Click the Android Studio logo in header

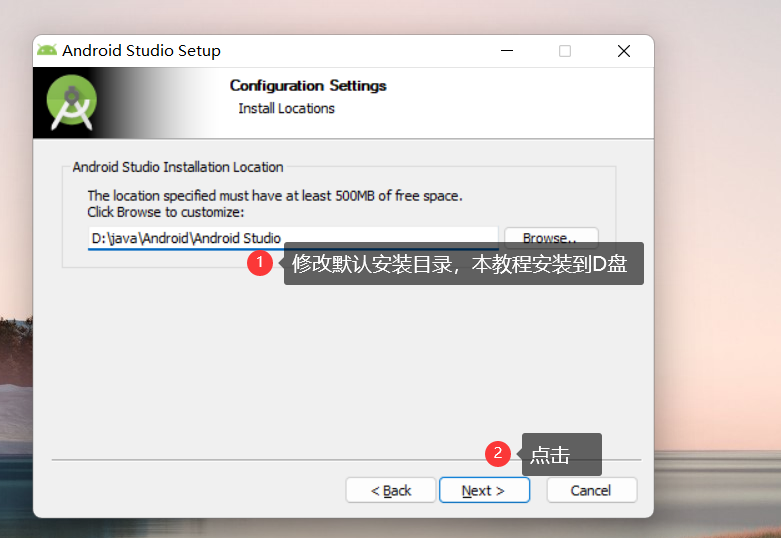pos(72,103)
